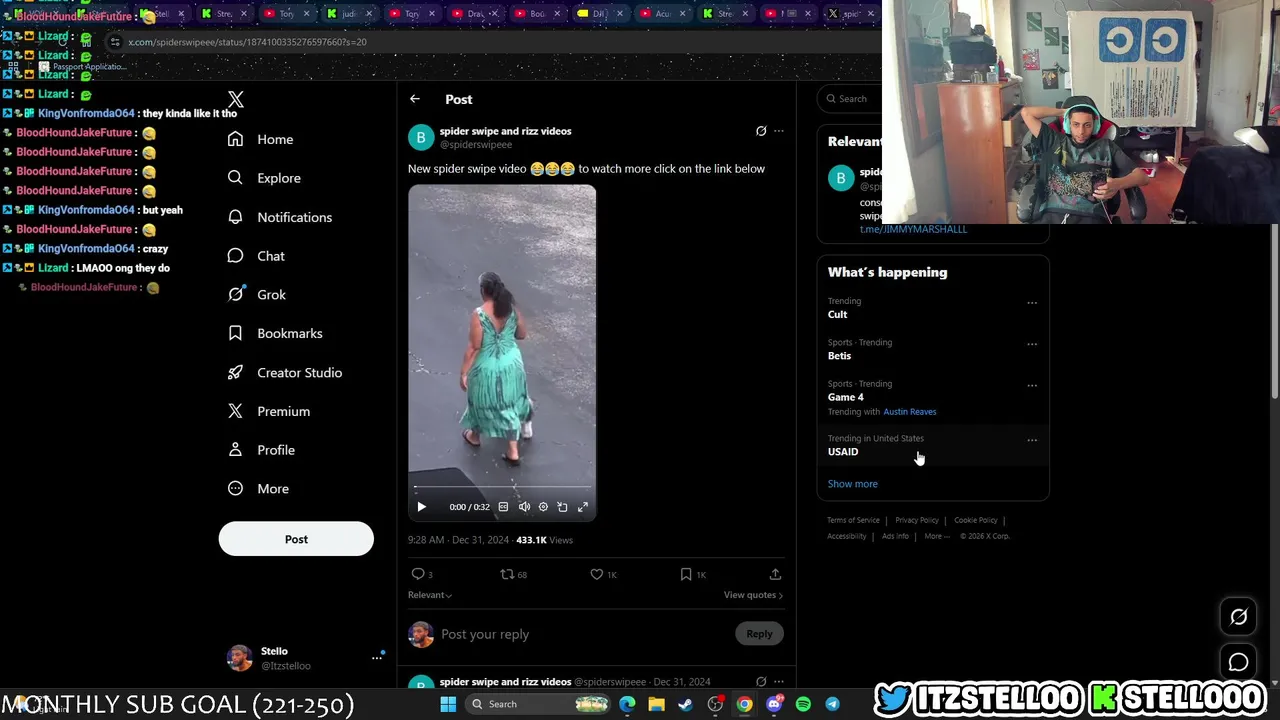
Task: Open the Accessibility footer link
Action: click(x=847, y=536)
